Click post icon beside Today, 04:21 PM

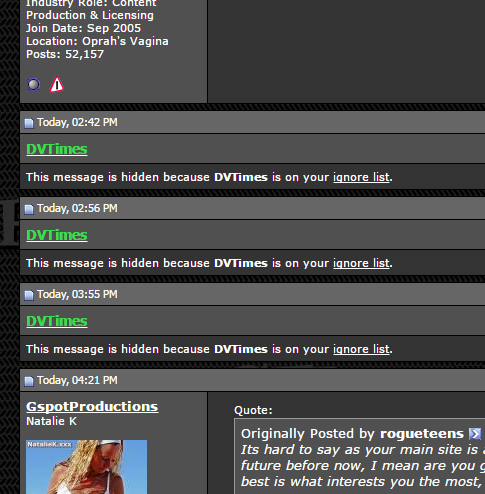coord(29,381)
